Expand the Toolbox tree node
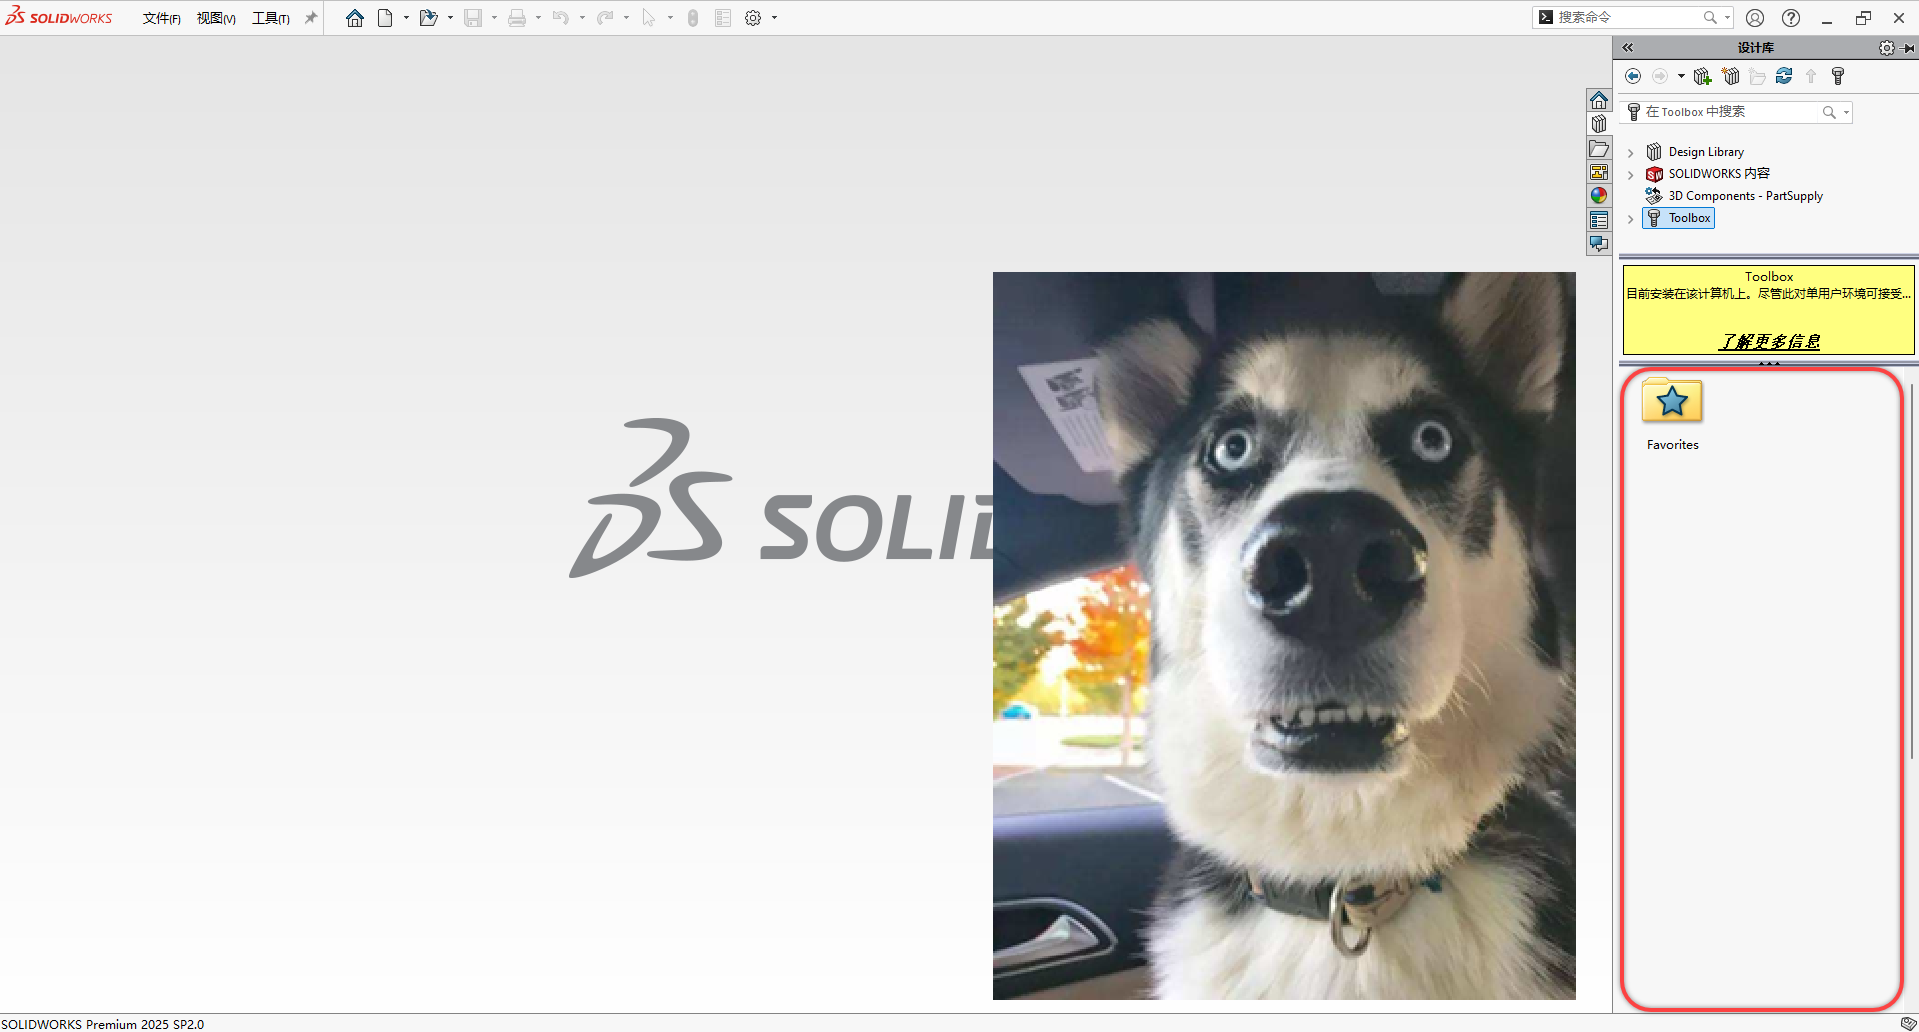Image resolution: width=1919 pixels, height=1032 pixels. click(x=1631, y=219)
